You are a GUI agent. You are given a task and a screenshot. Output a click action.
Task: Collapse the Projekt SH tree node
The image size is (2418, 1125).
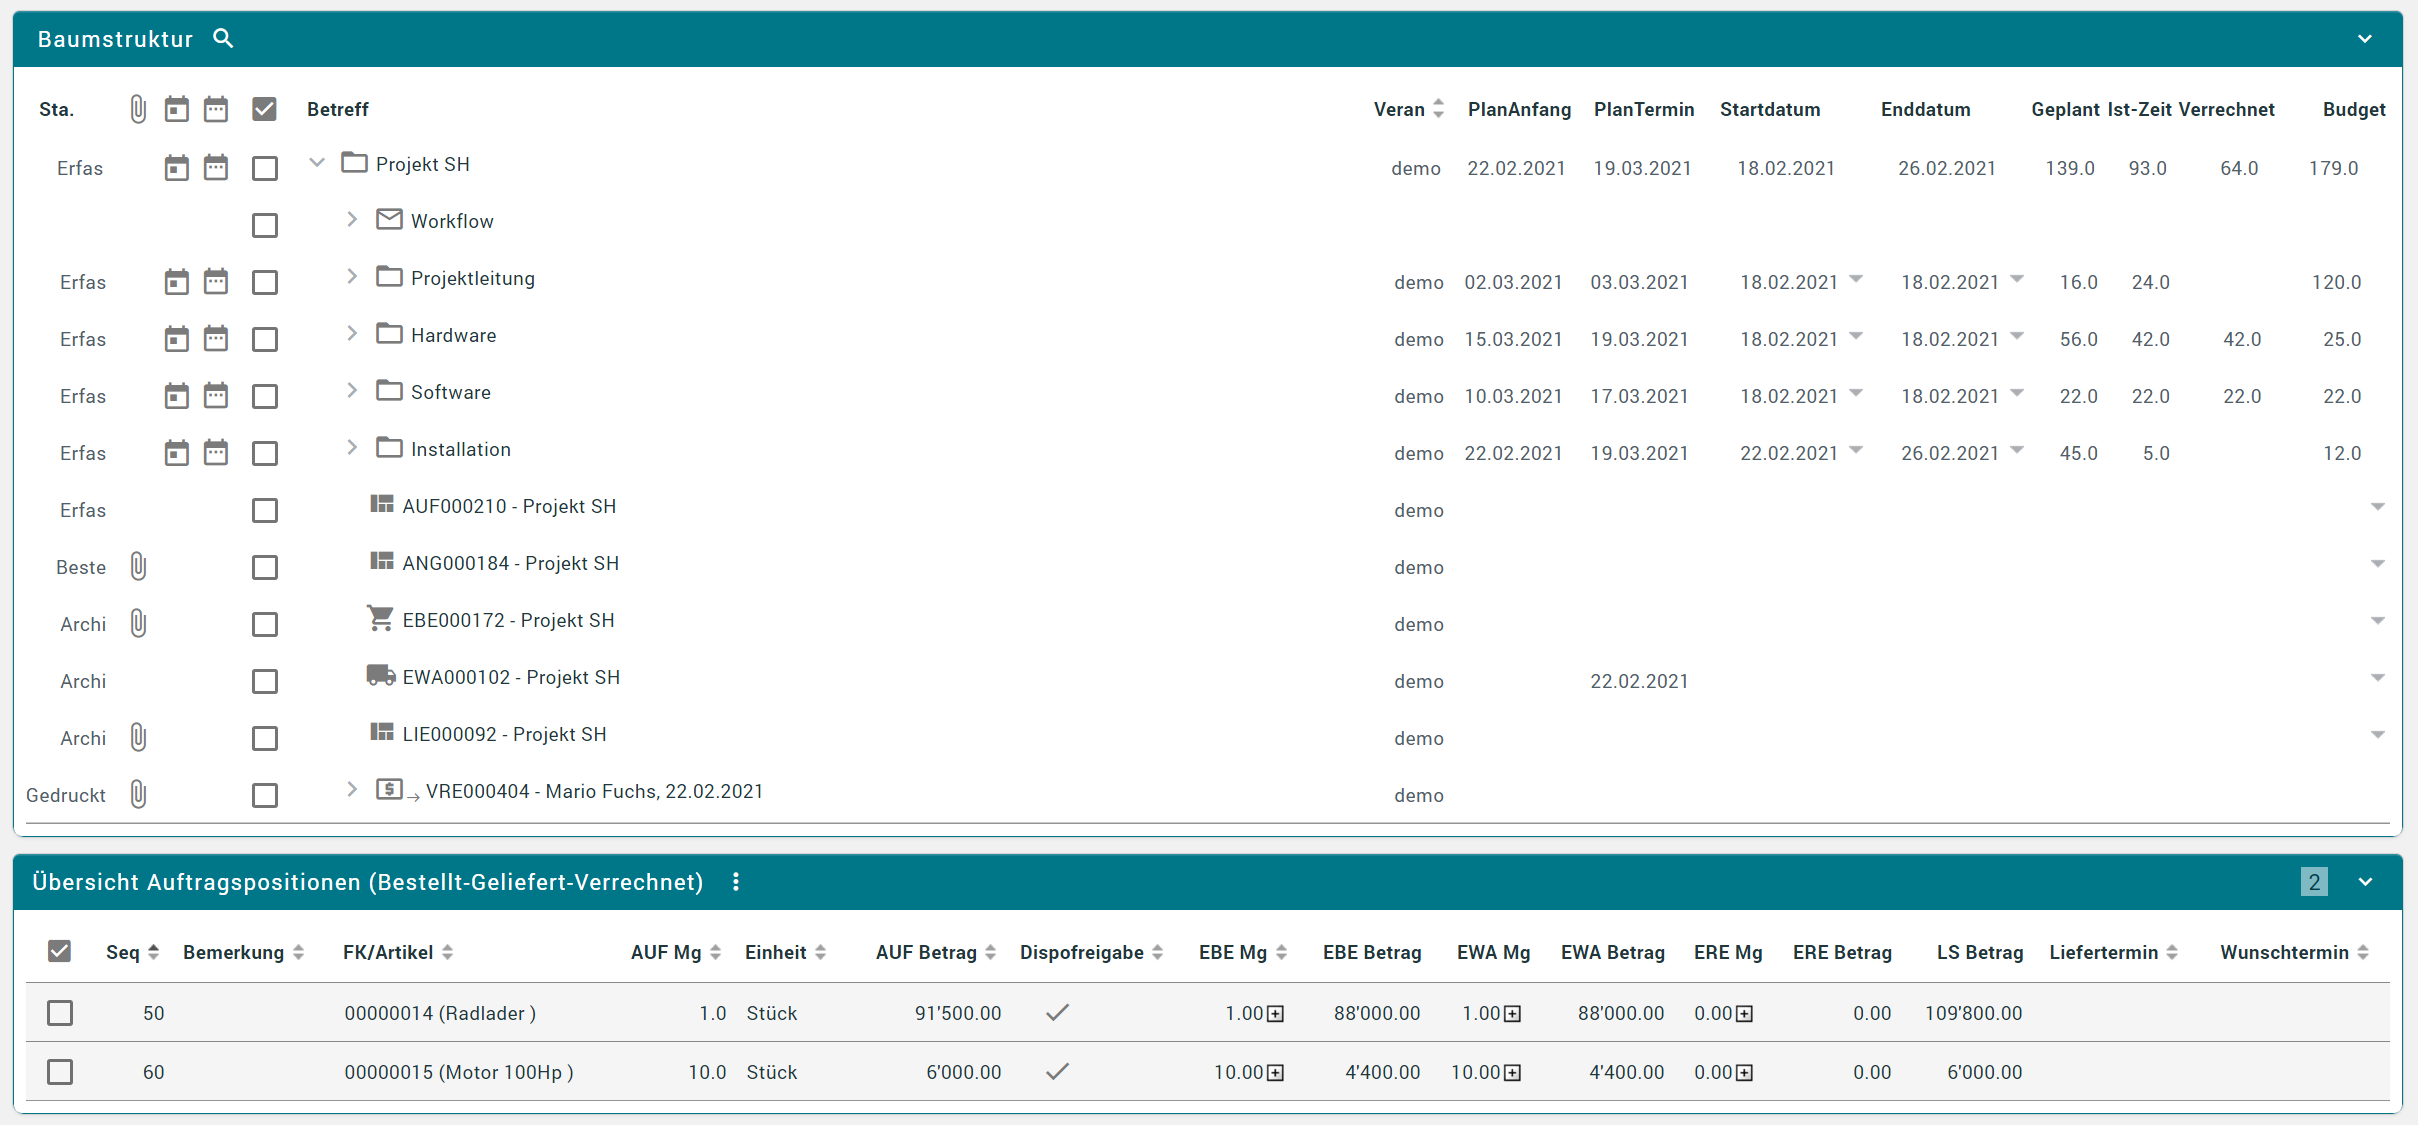[317, 162]
